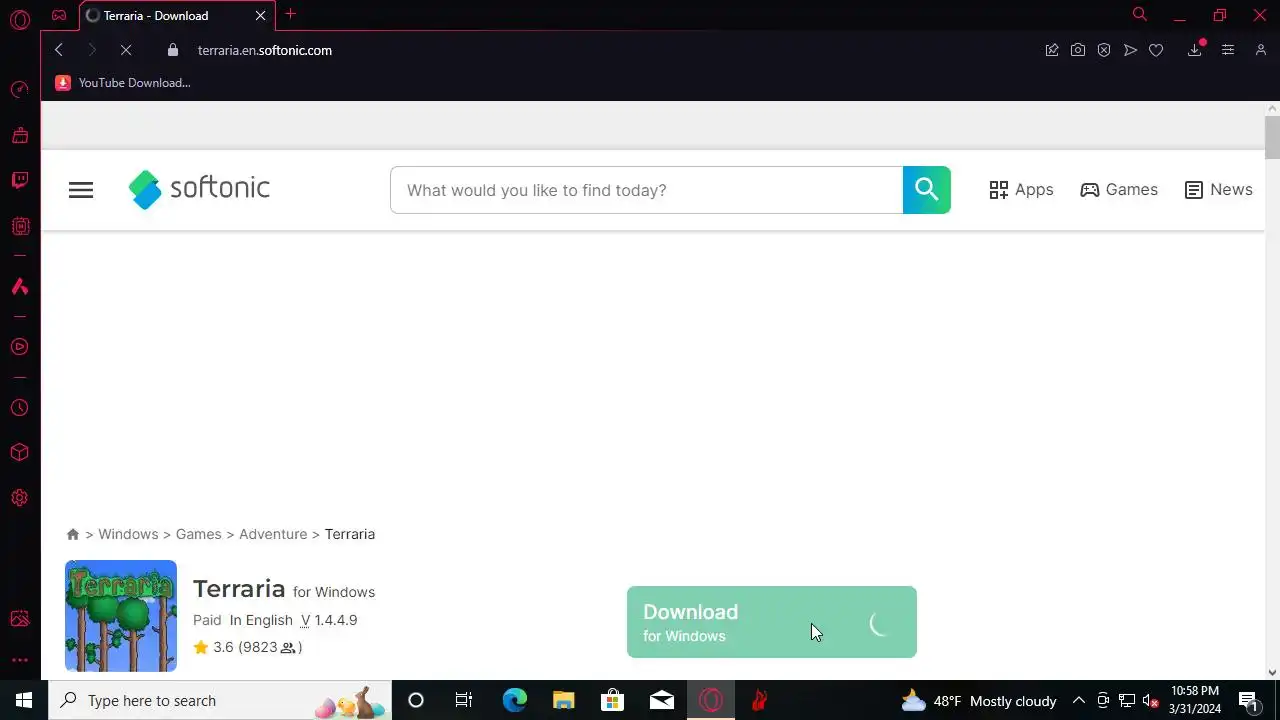Click the home icon in breadcrumbs

[73, 534]
